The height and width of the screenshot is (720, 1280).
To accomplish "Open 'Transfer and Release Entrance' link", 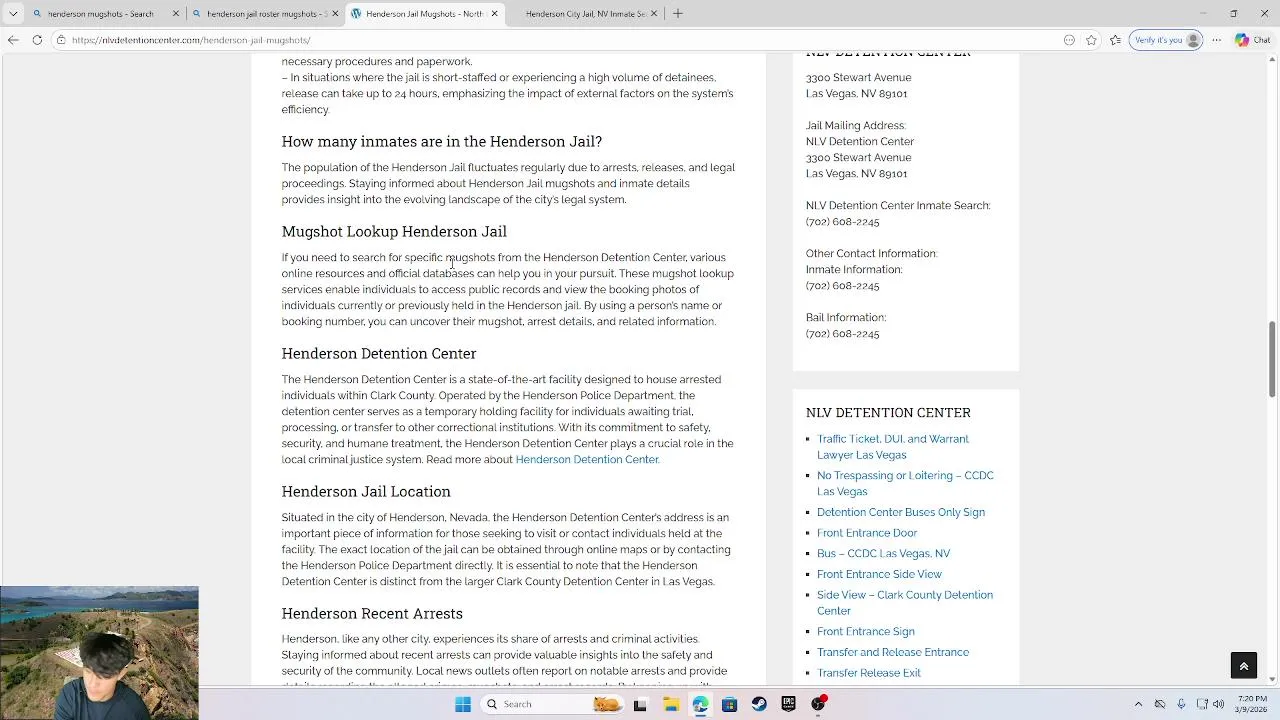I will (893, 653).
